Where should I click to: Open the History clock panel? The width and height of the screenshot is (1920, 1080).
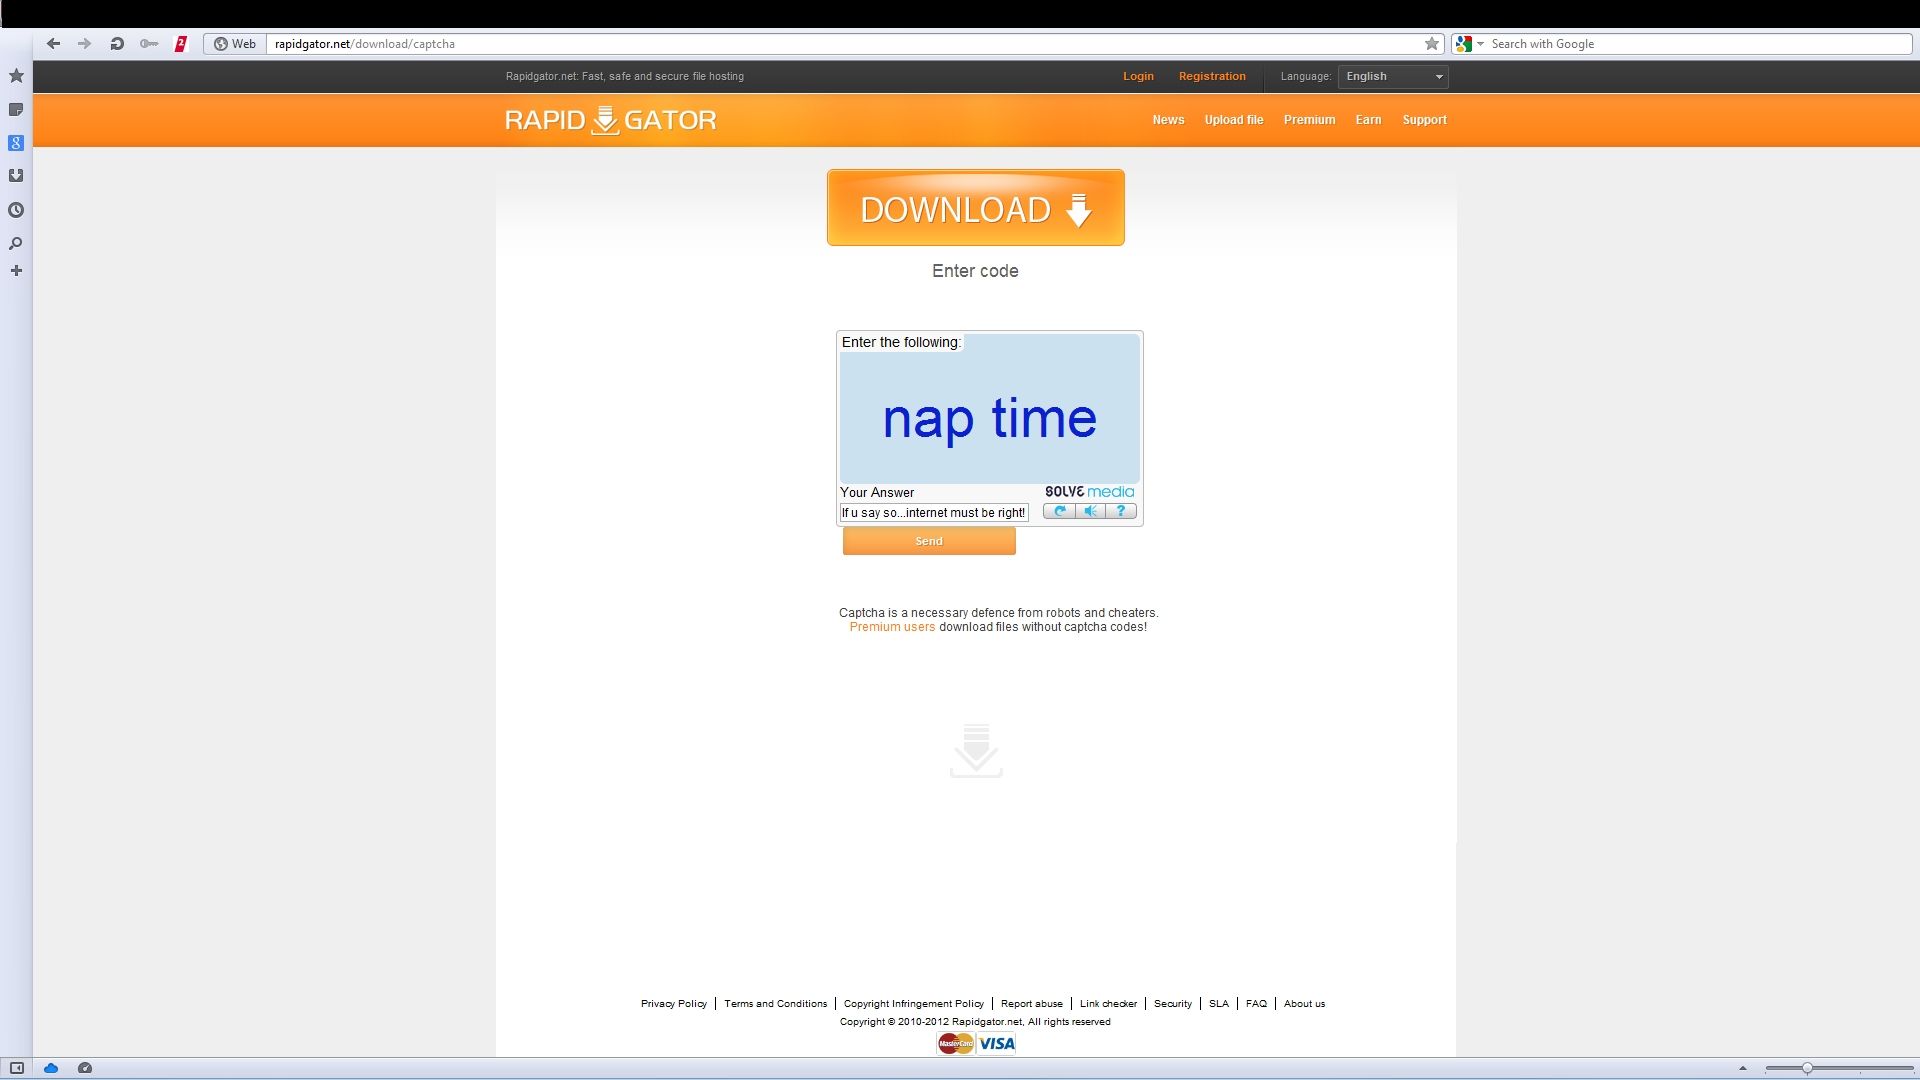tap(16, 210)
